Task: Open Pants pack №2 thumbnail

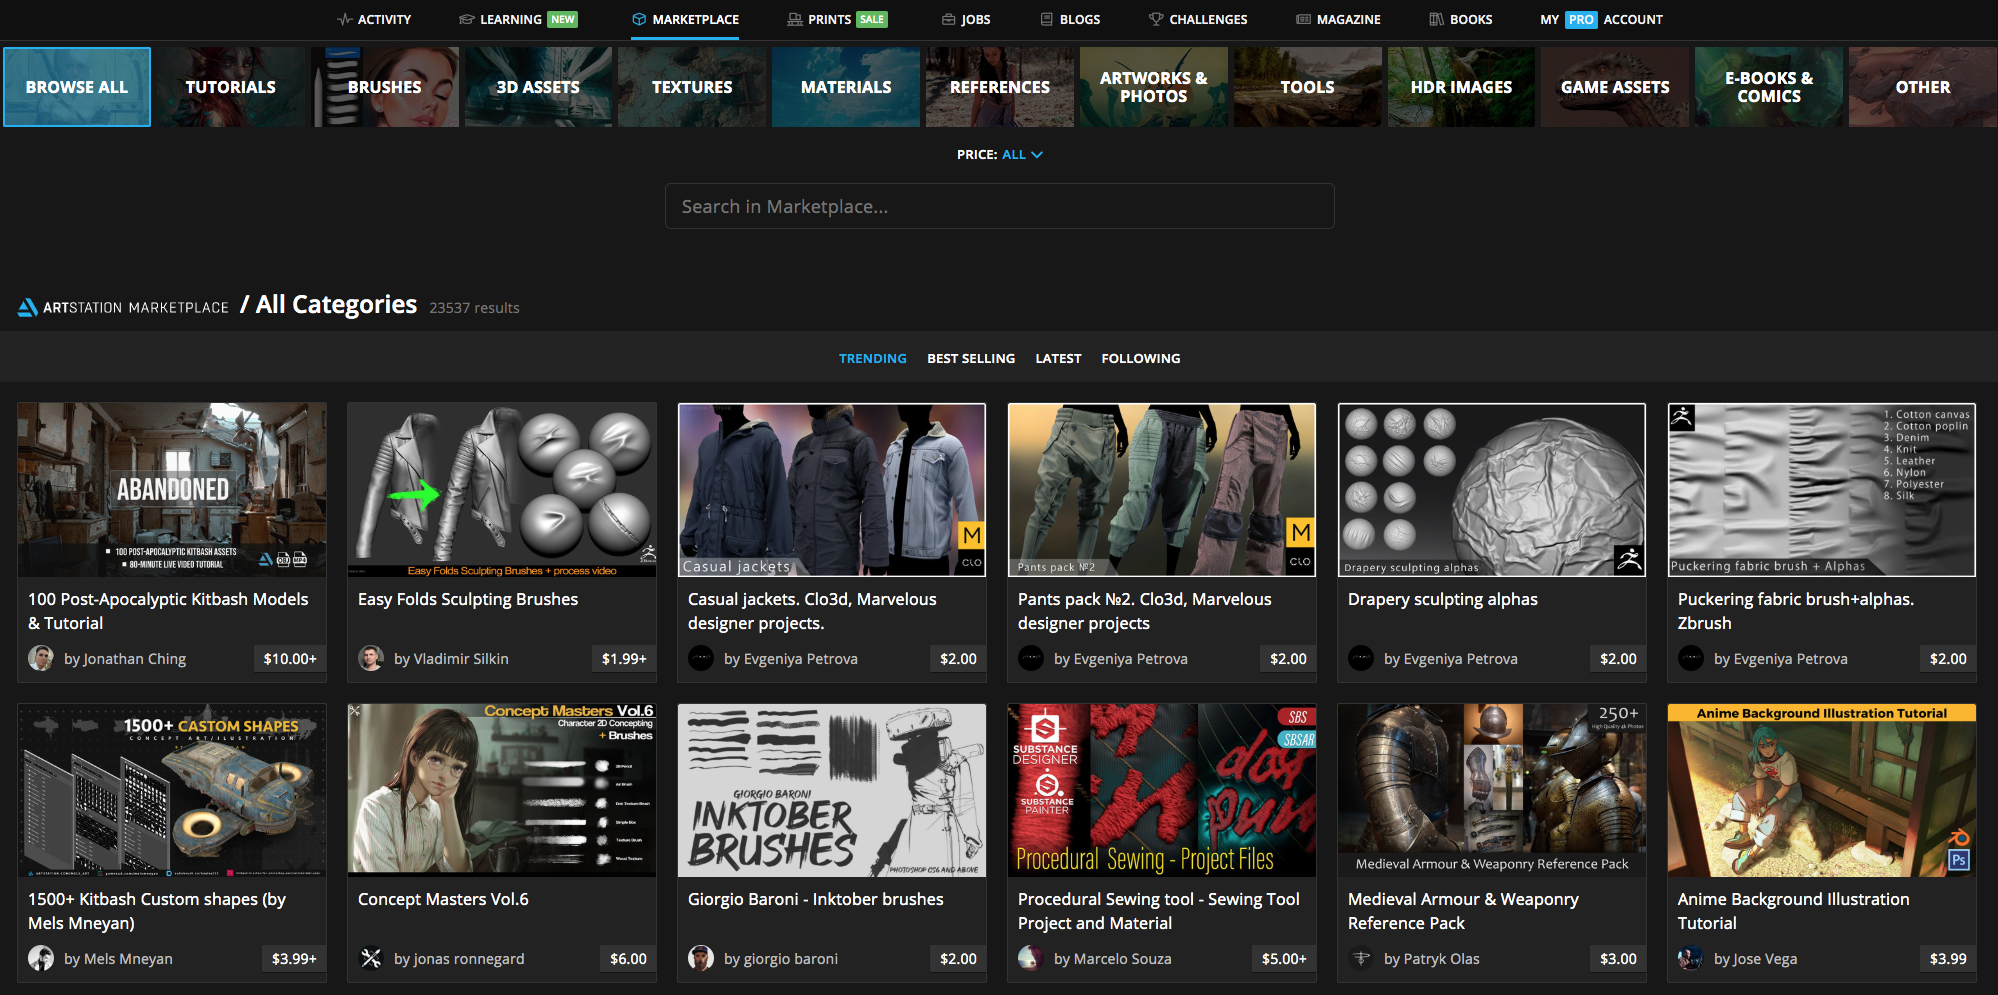Action: (1162, 490)
